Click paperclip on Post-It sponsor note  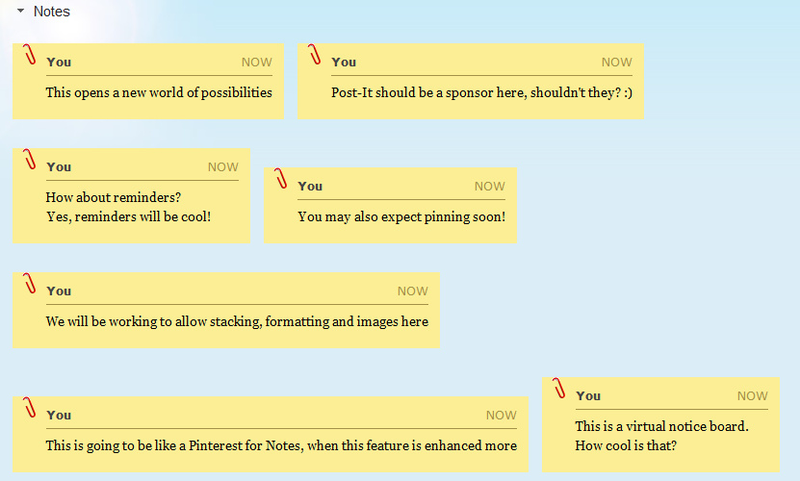tap(314, 54)
